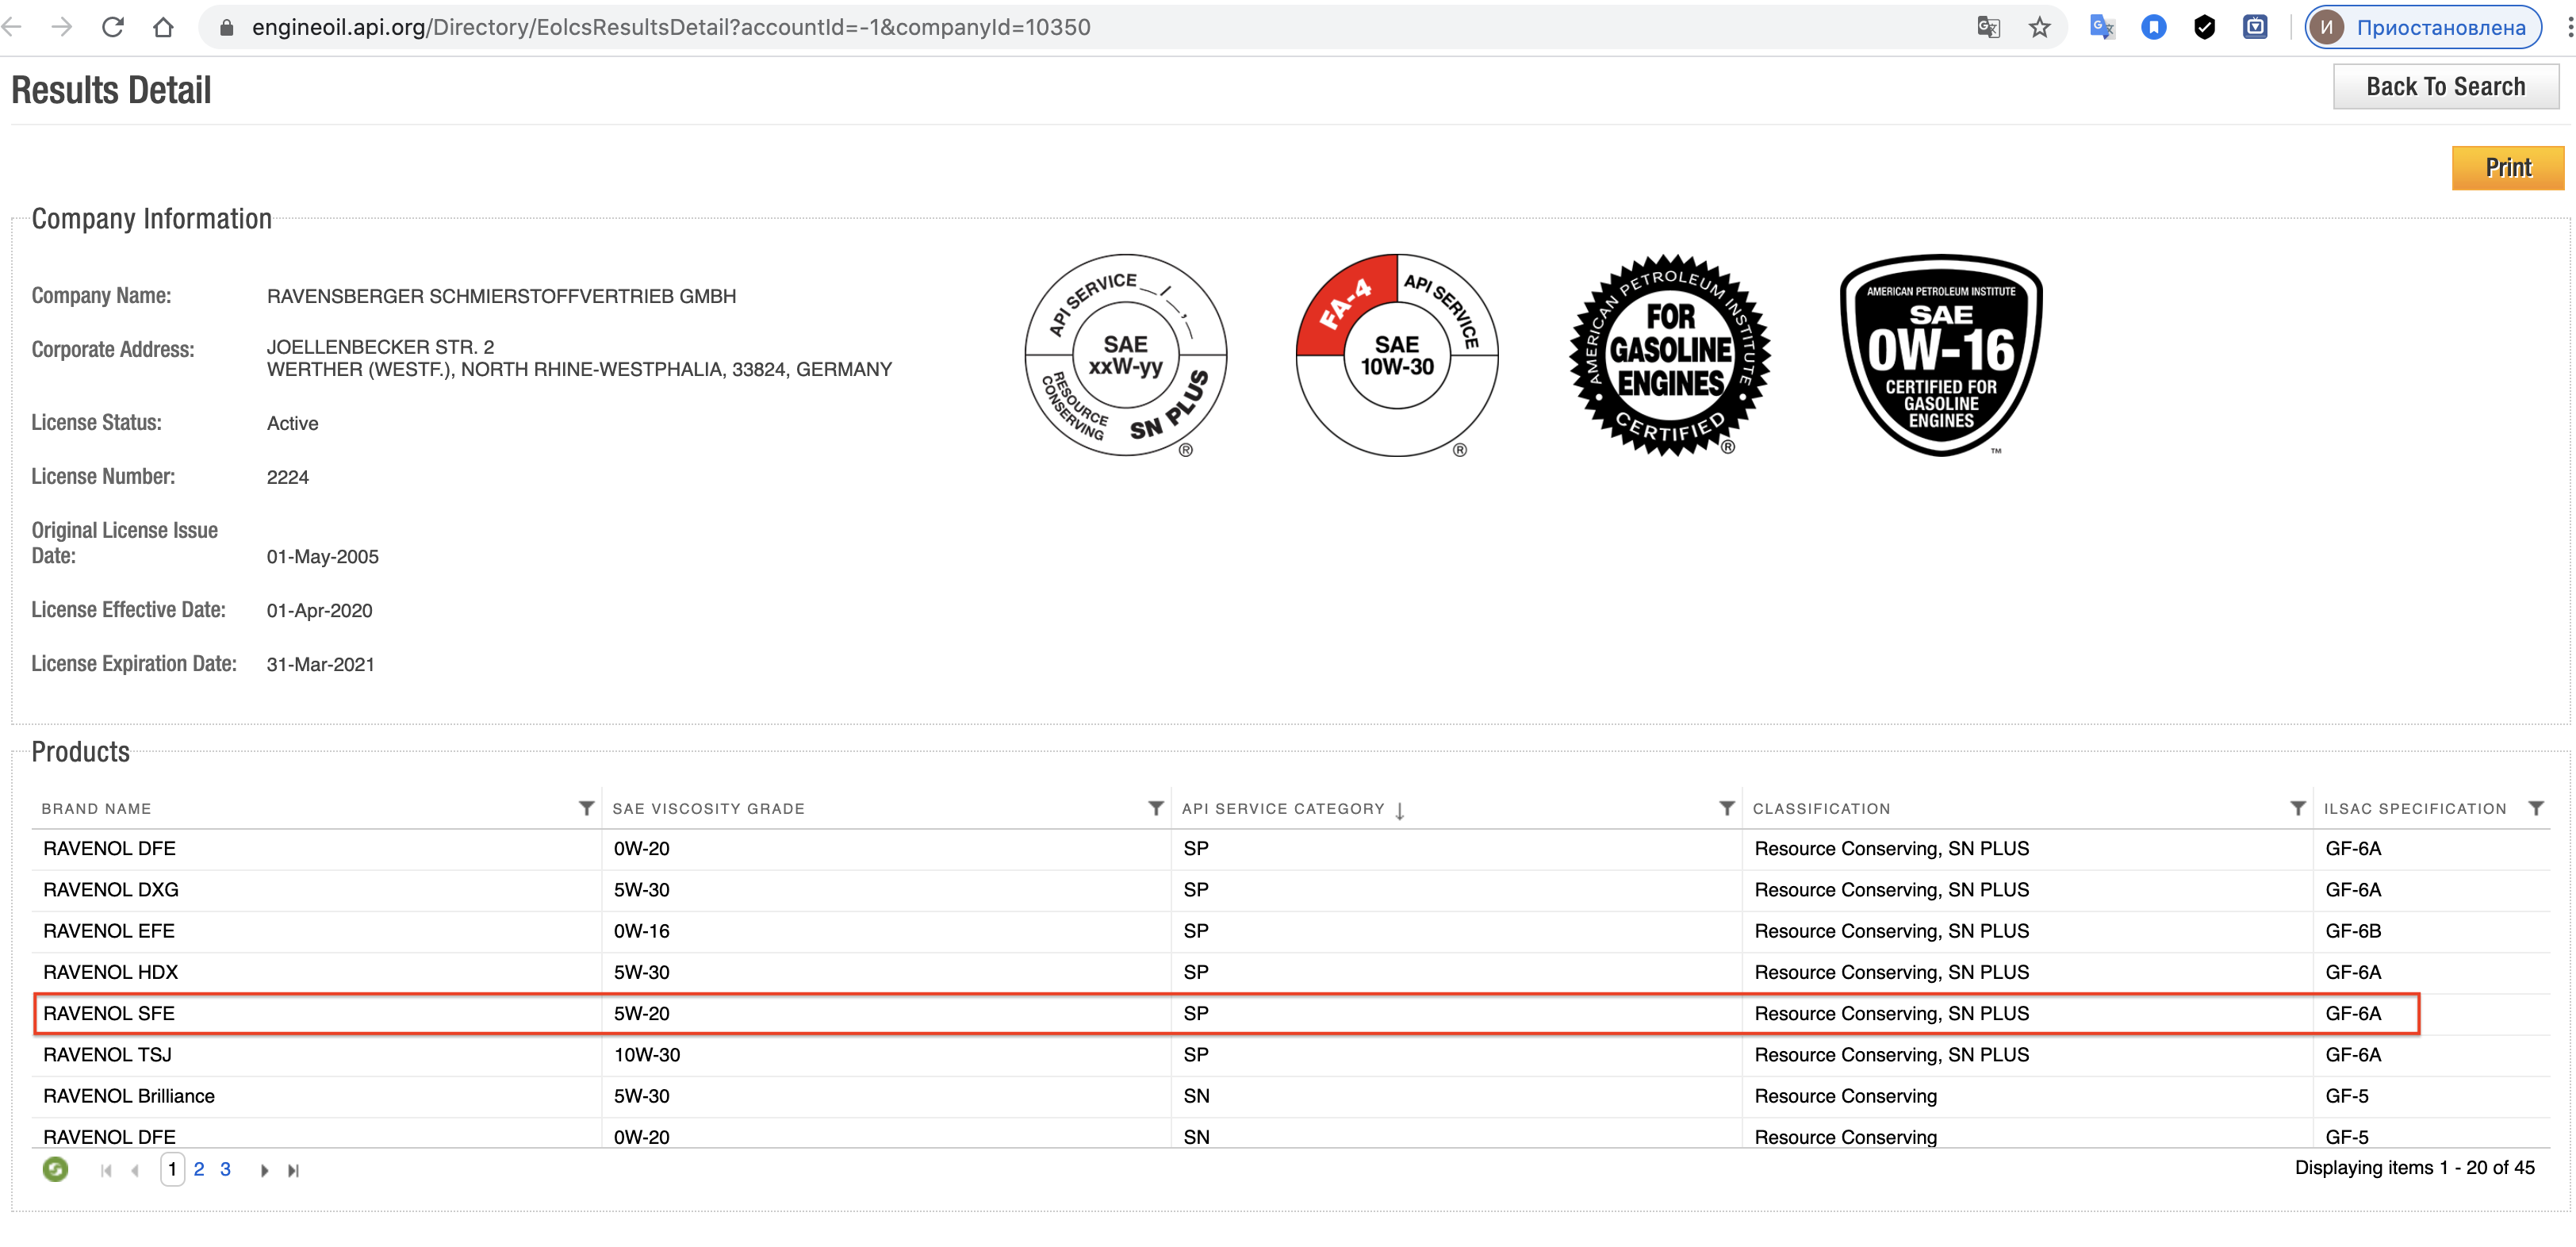
Task: Click the browser forward arrow
Action: (x=62, y=27)
